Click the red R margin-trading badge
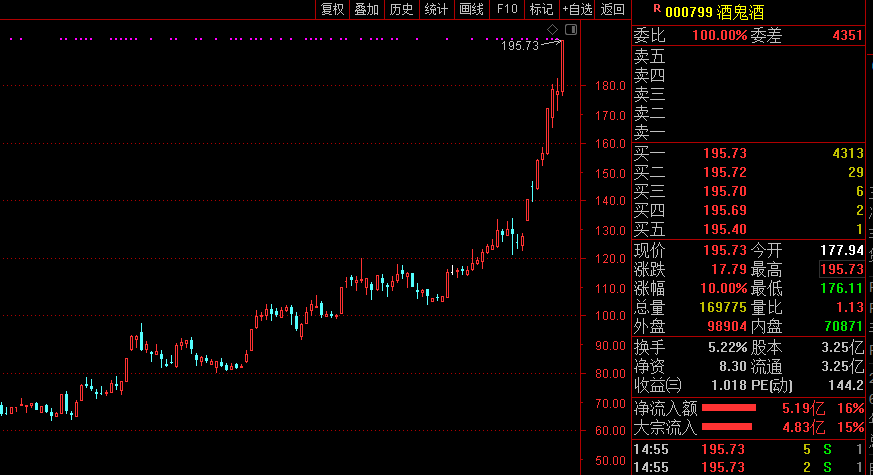The height and width of the screenshot is (475, 873). coord(656,9)
